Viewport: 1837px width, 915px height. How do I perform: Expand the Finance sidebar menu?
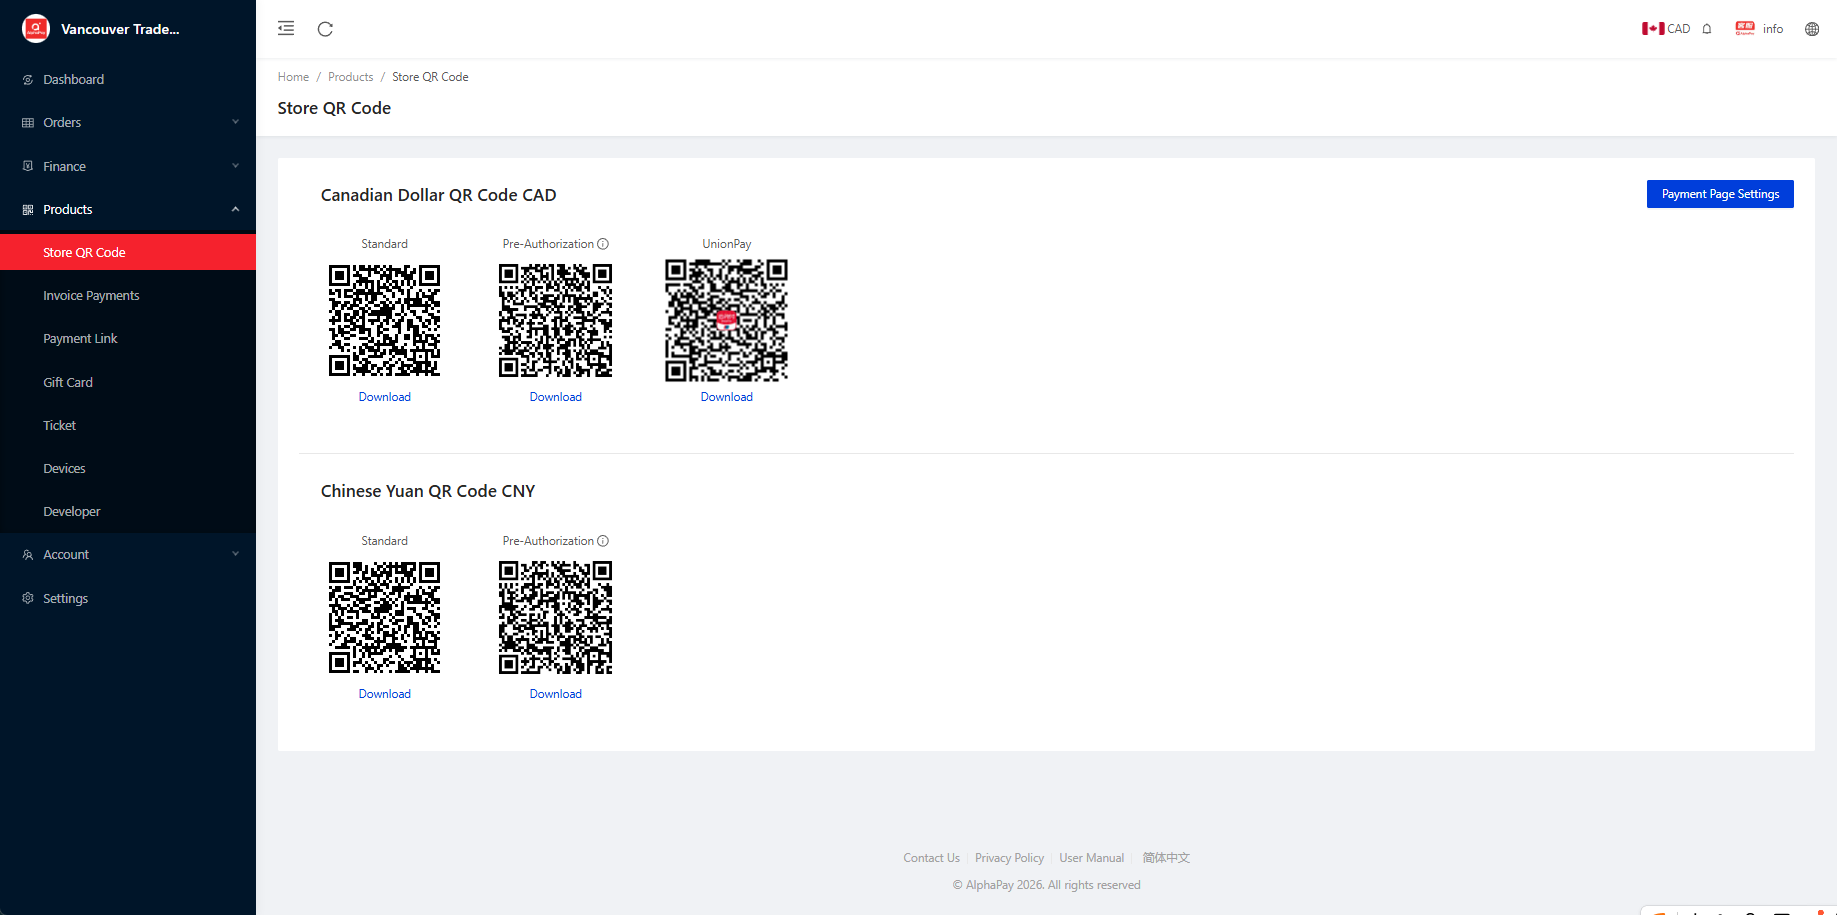pos(128,166)
